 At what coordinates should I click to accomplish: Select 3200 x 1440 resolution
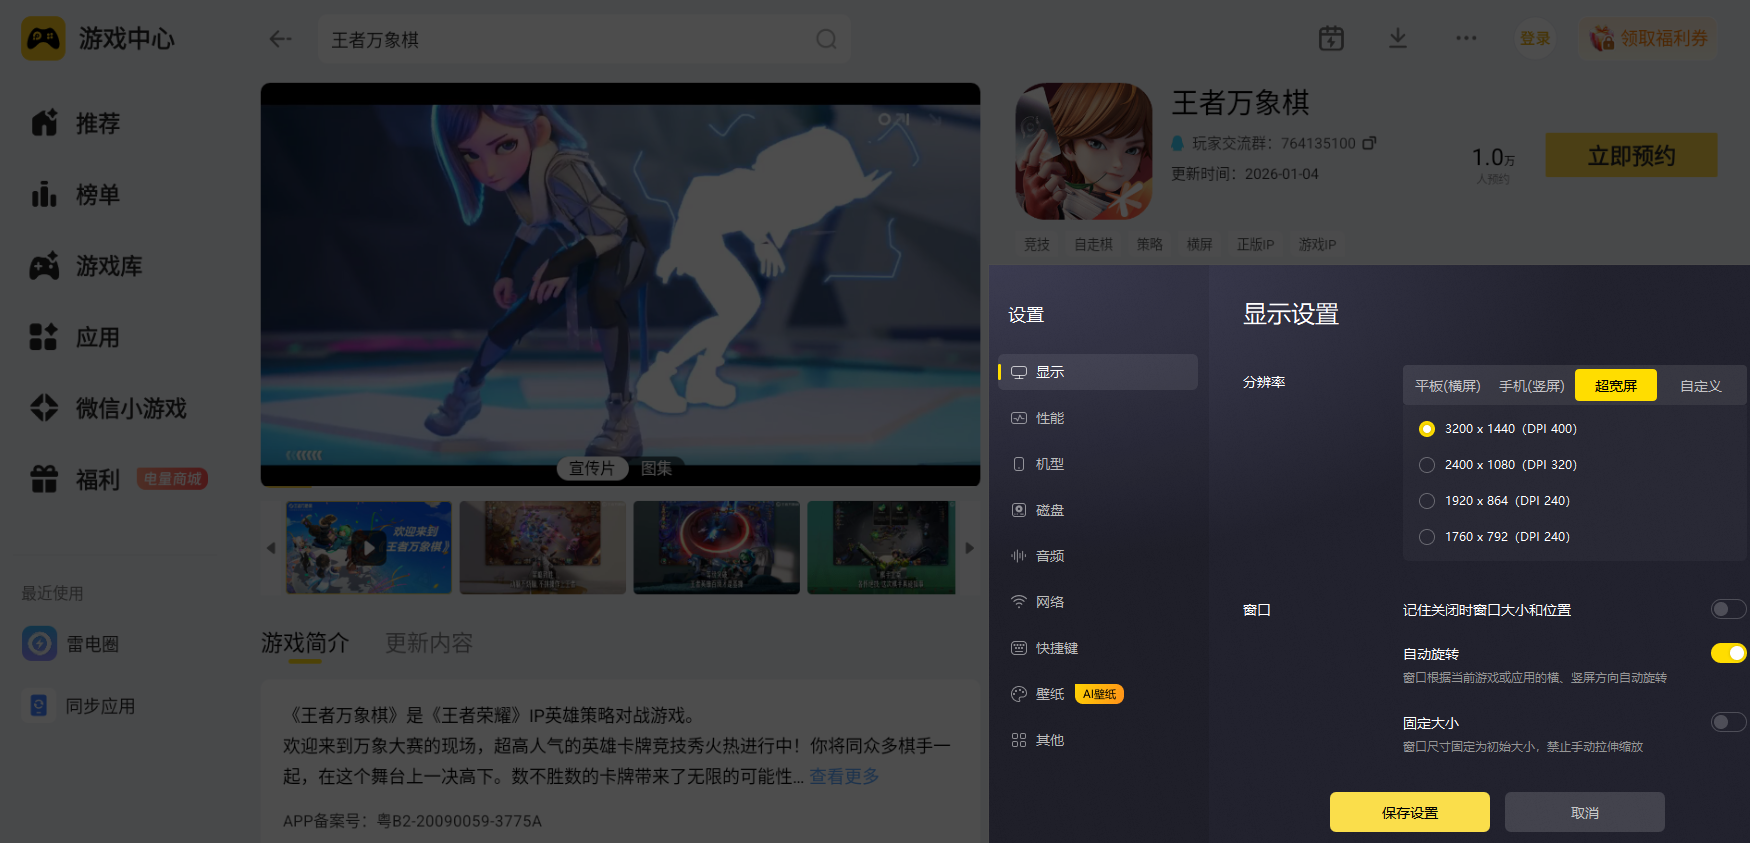[x=1427, y=429]
